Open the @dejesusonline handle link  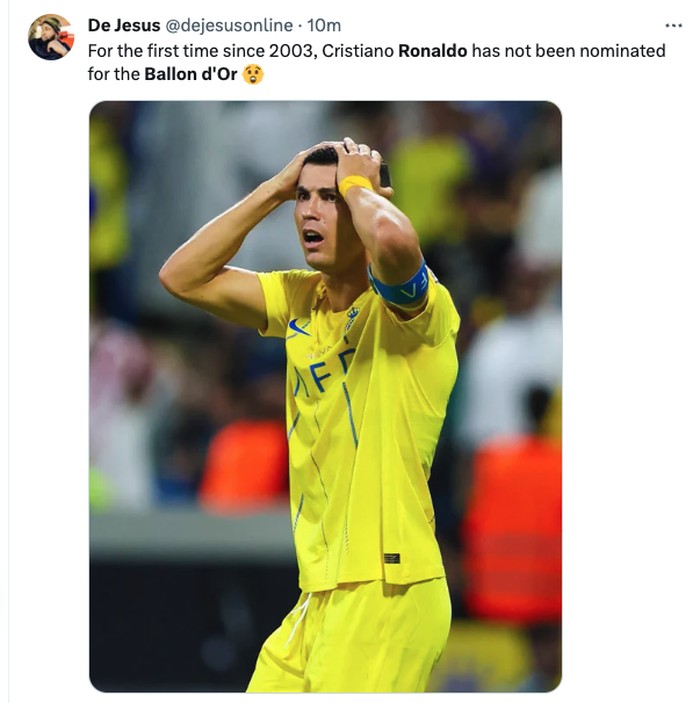point(229,26)
